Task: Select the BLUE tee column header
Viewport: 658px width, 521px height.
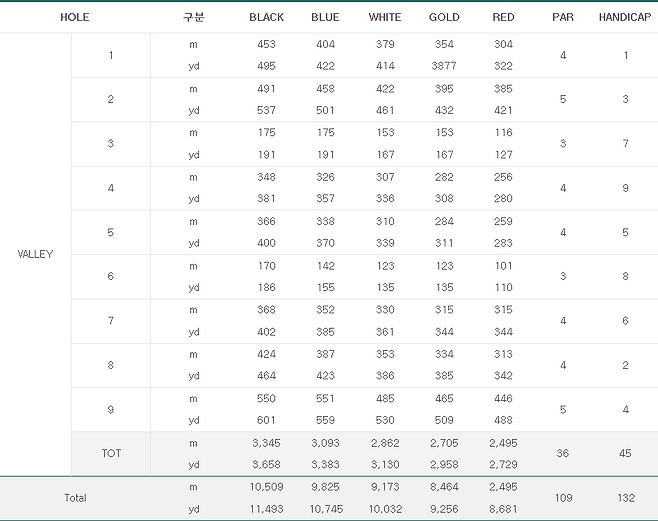Action: (x=325, y=17)
